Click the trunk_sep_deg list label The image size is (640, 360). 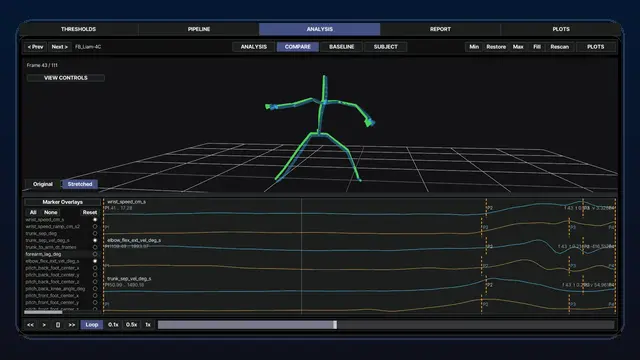41,233
